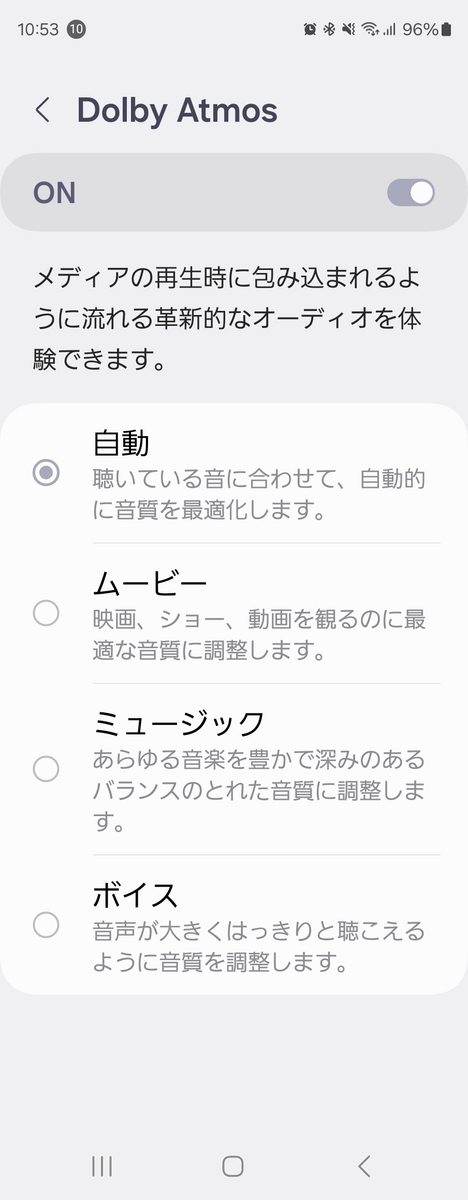The image size is (468, 1200).
Task: Tap the navigation bar back chevron
Action: pos(364,1165)
